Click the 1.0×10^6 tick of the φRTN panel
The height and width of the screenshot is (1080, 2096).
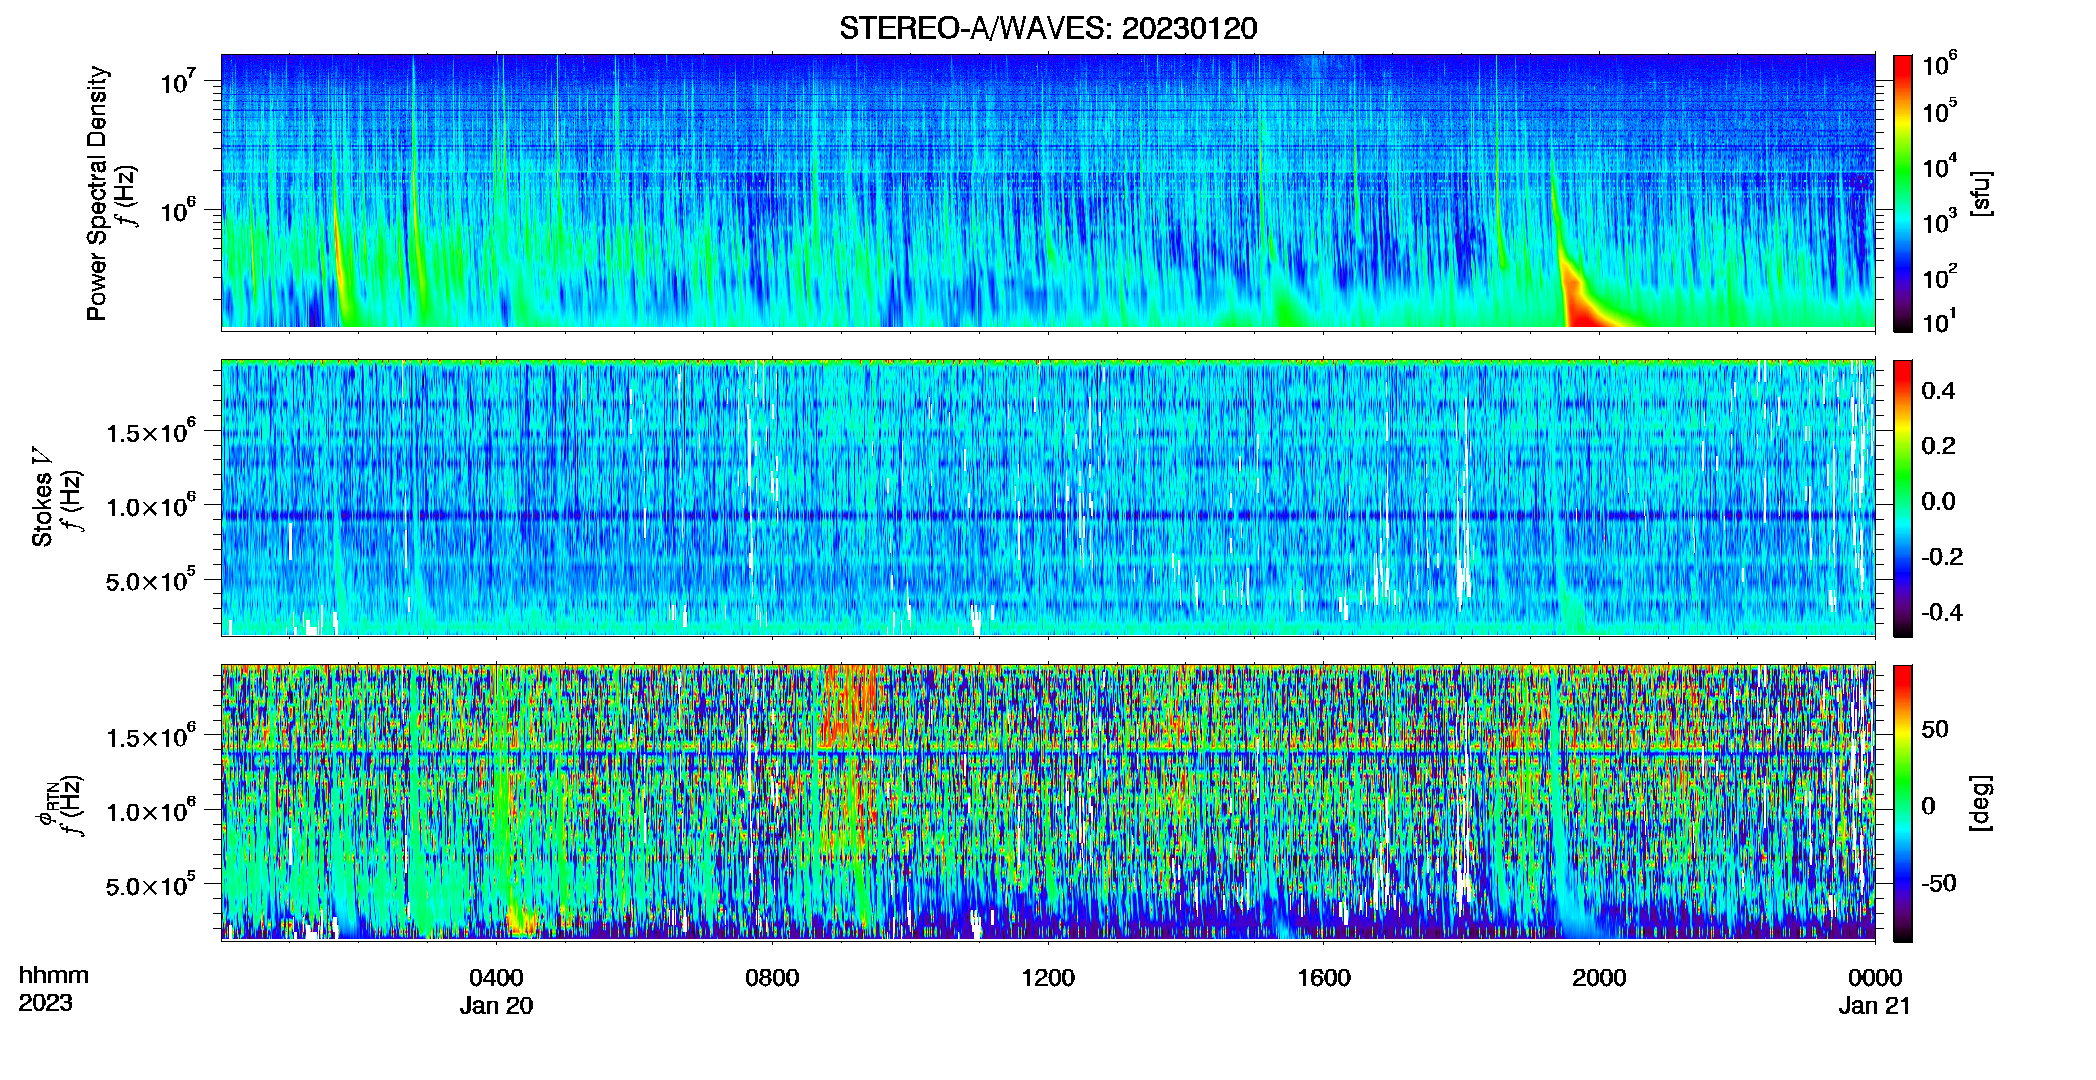pyautogui.click(x=151, y=810)
